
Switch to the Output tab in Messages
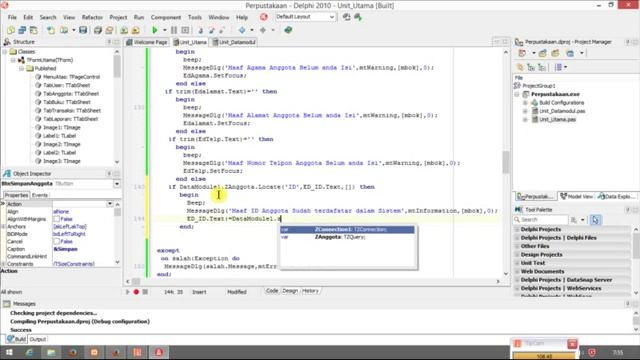pos(38,340)
